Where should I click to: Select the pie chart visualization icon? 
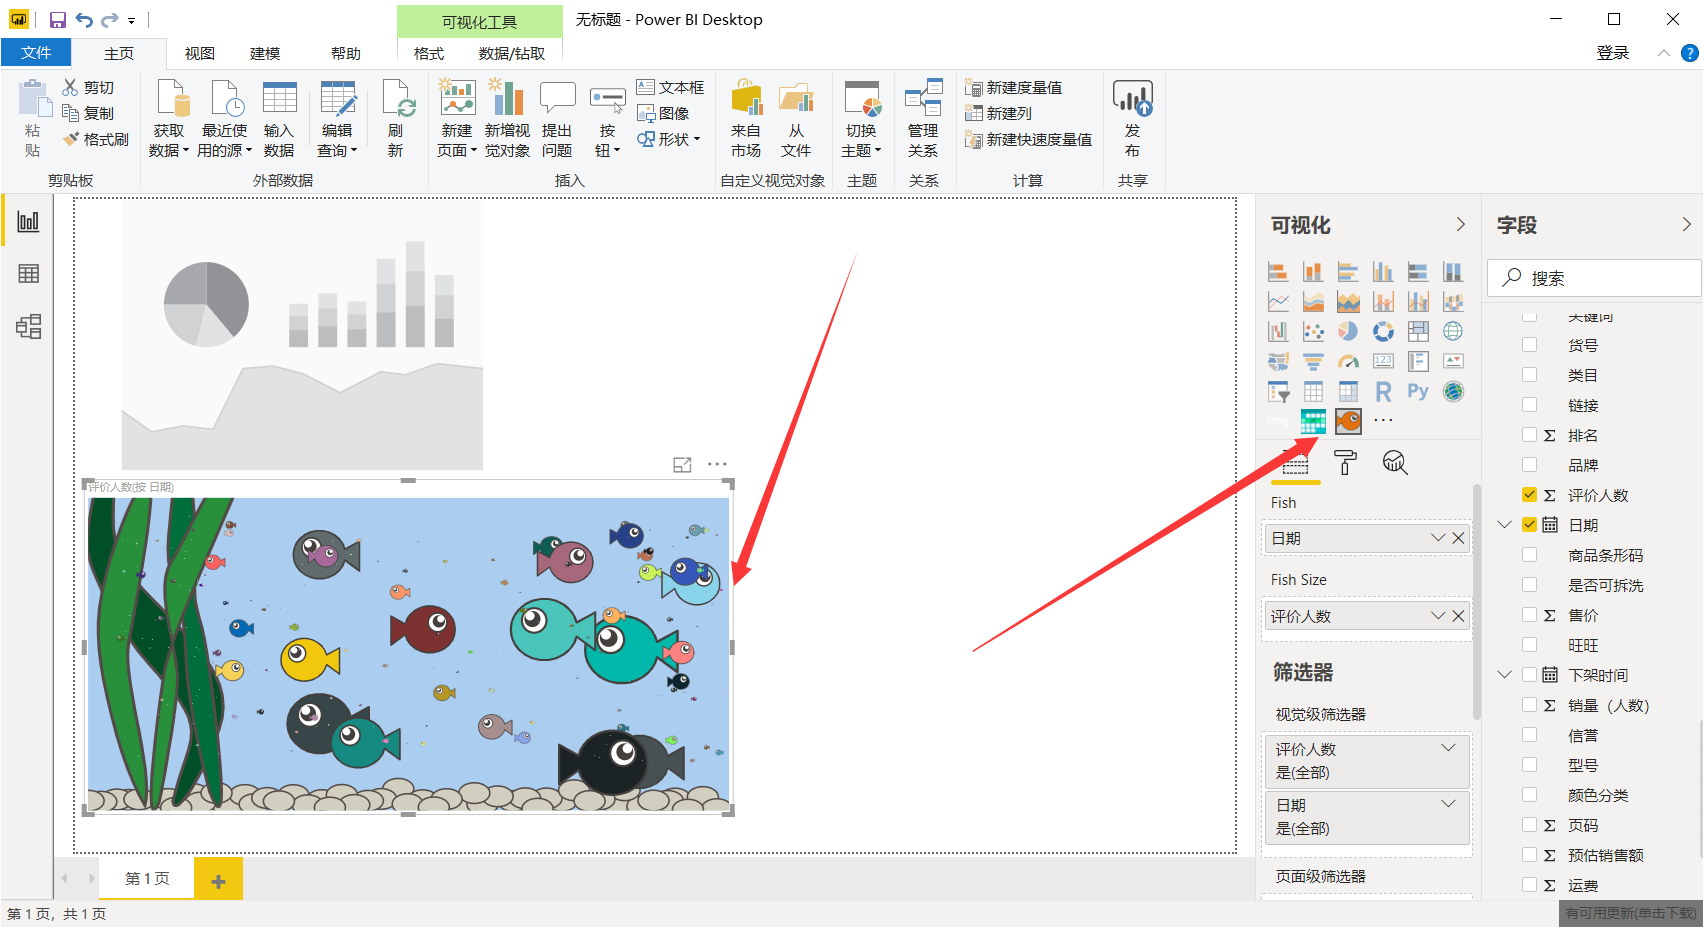pyautogui.click(x=1348, y=333)
